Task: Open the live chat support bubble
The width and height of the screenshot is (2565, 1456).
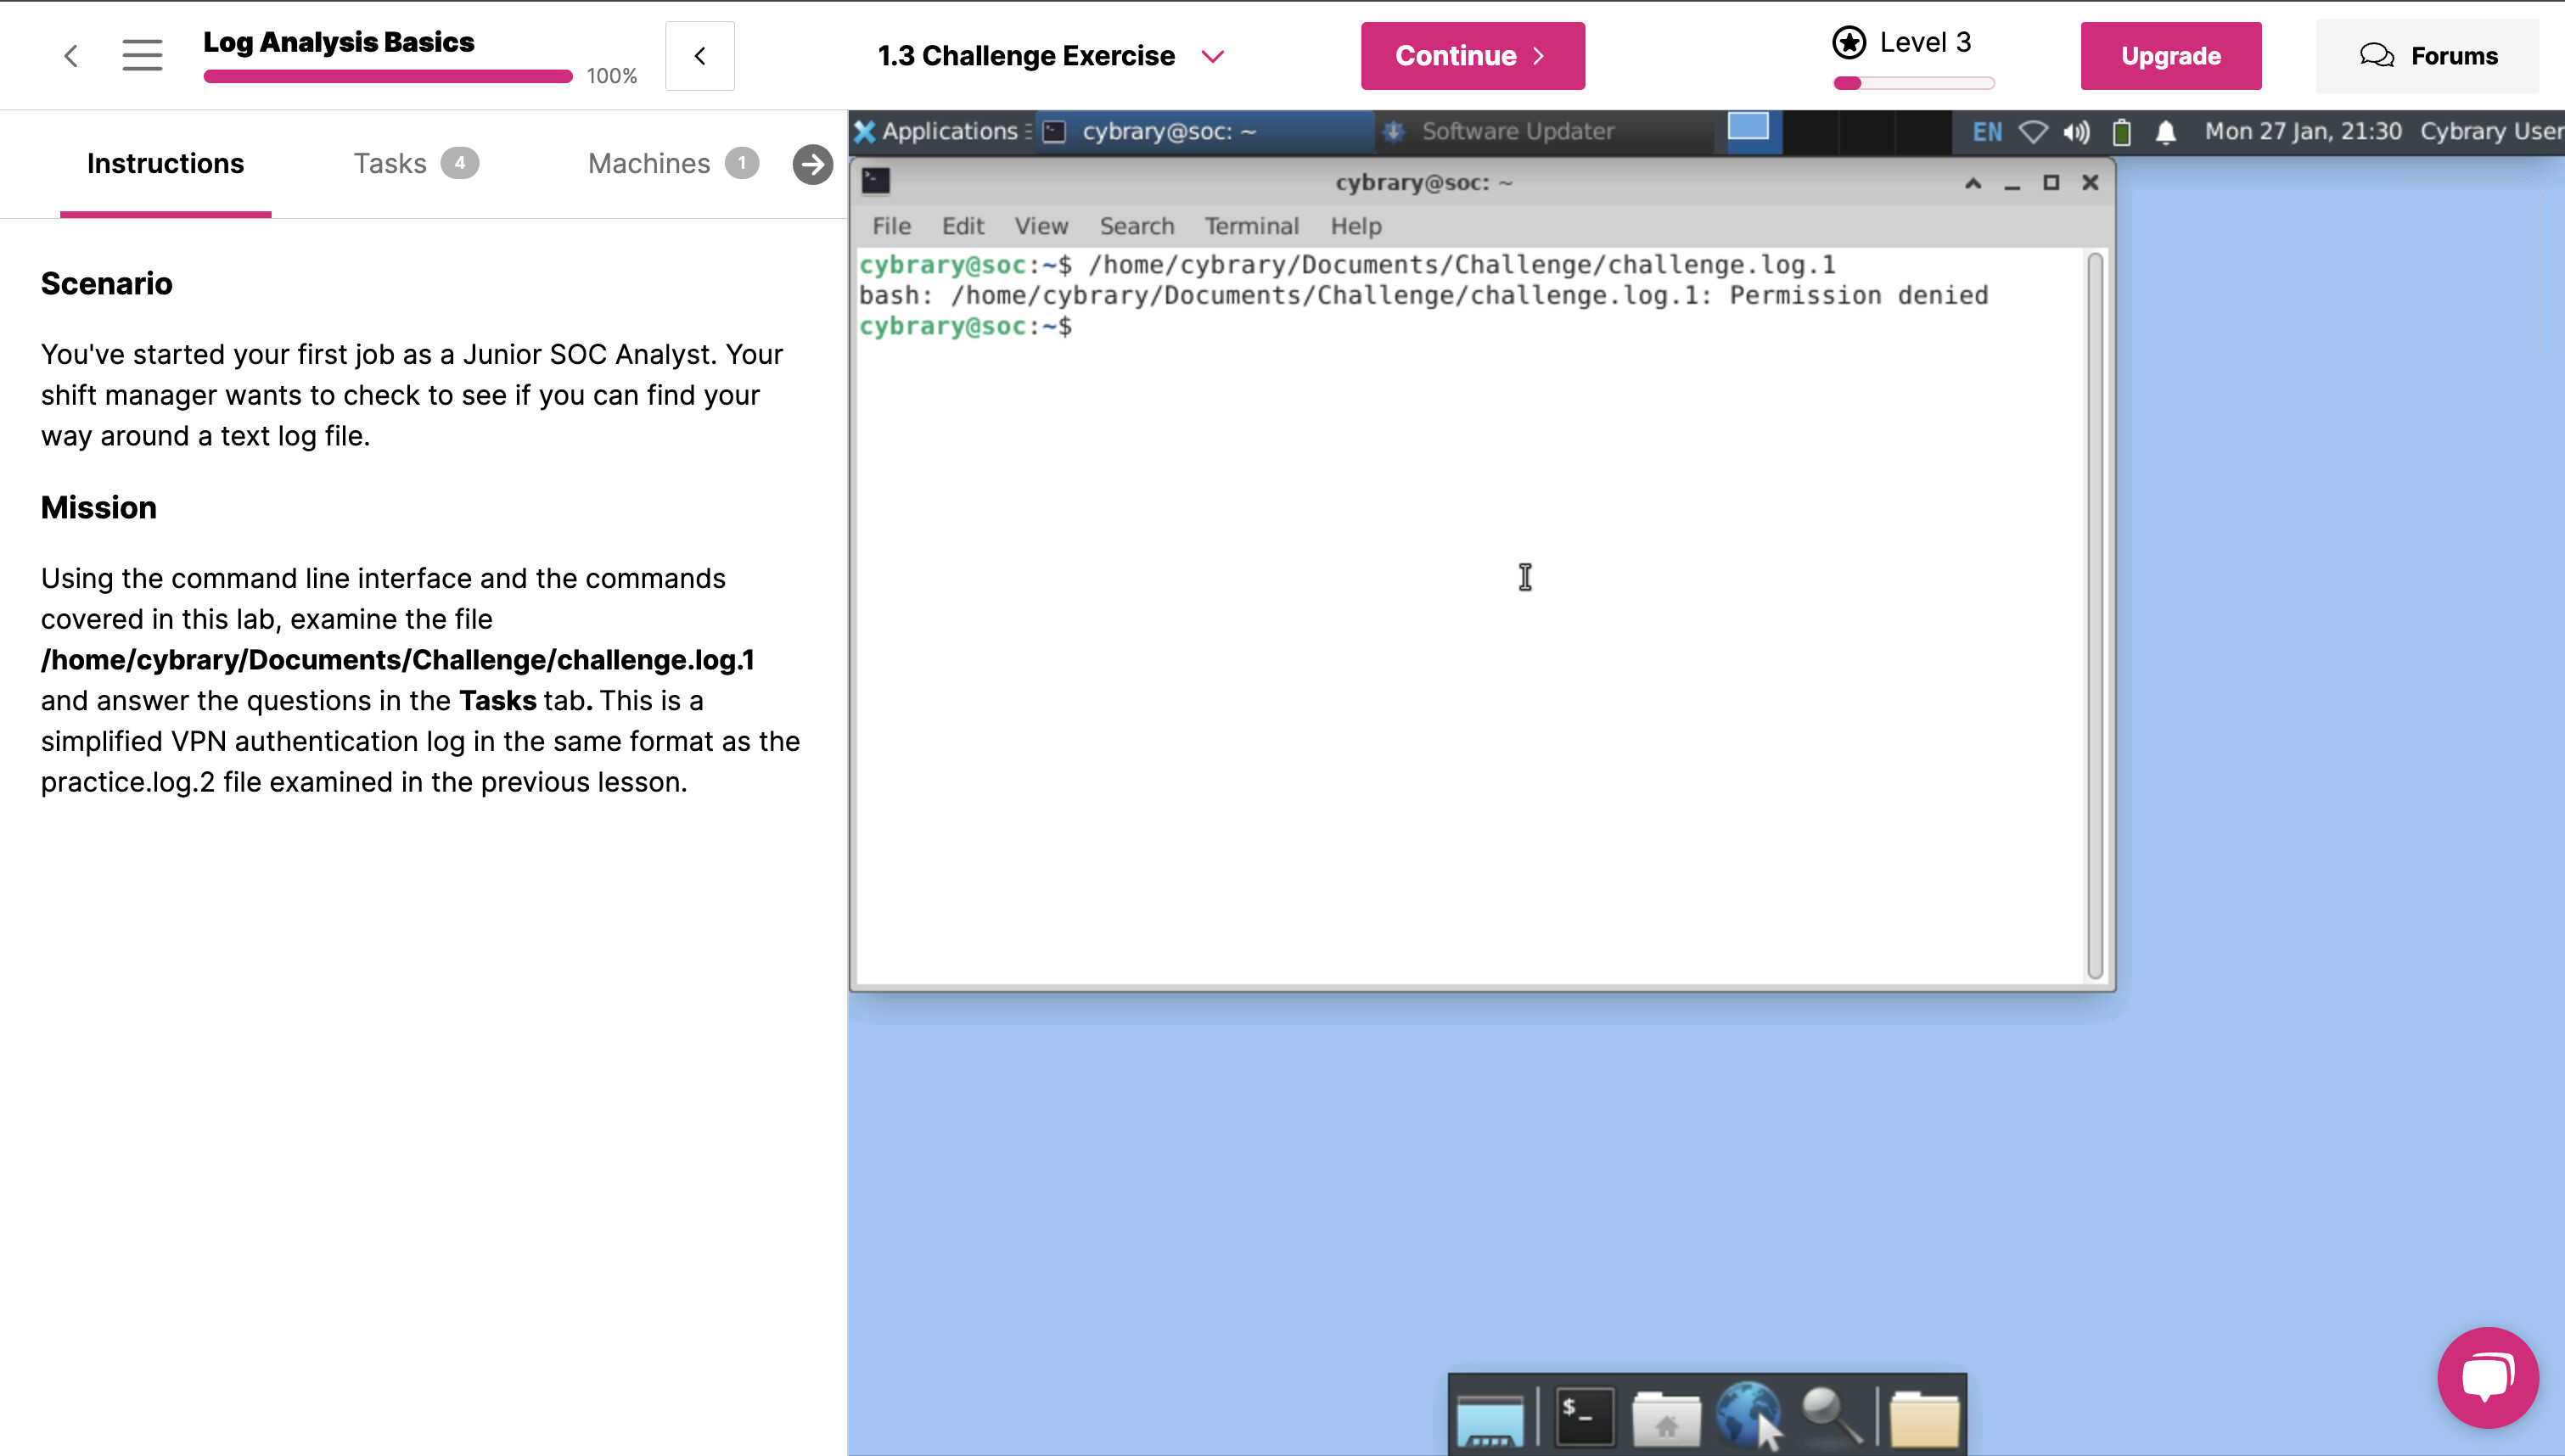Action: tap(2487, 1377)
